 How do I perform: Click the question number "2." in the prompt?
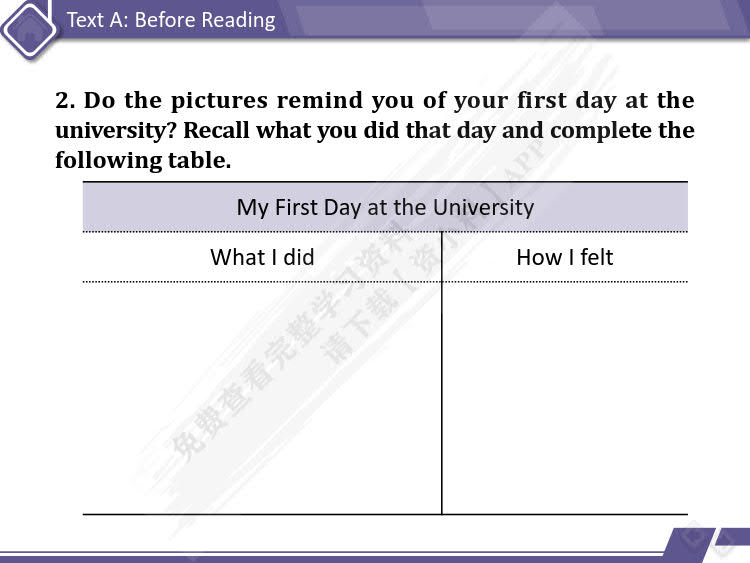65,100
